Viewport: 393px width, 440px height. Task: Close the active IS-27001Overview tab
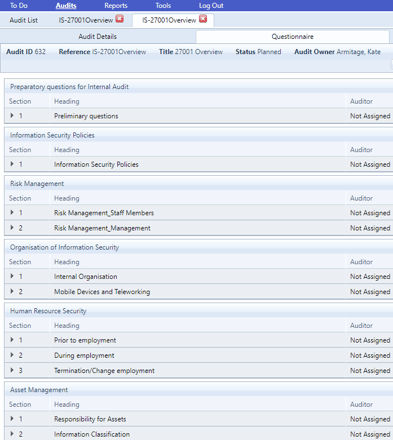pyautogui.click(x=203, y=19)
